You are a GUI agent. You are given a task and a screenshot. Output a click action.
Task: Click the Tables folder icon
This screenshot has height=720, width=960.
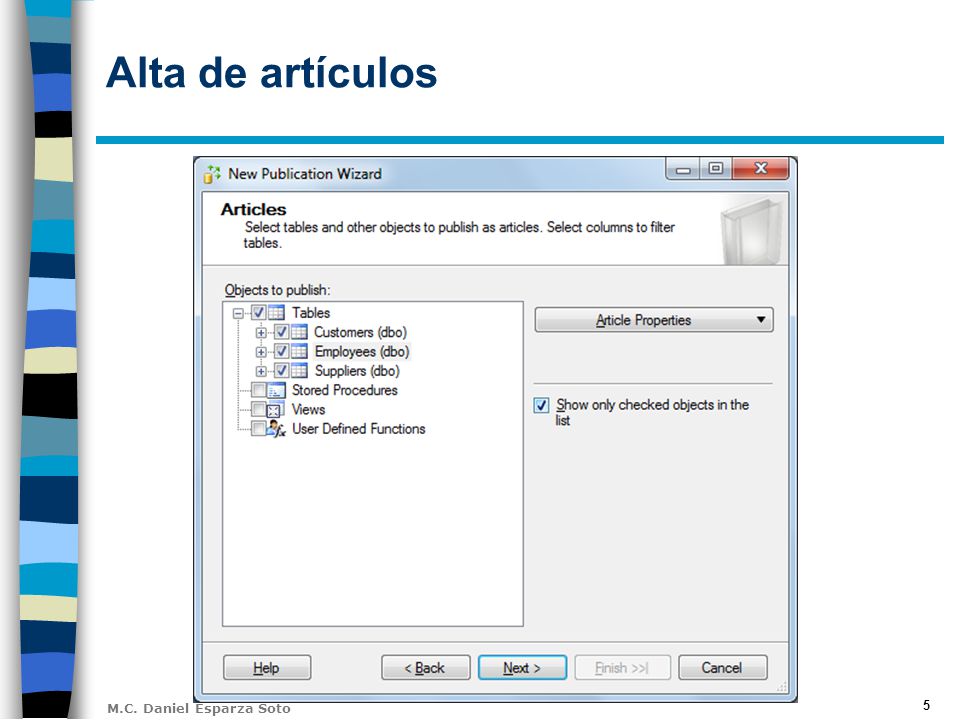pos(276,312)
